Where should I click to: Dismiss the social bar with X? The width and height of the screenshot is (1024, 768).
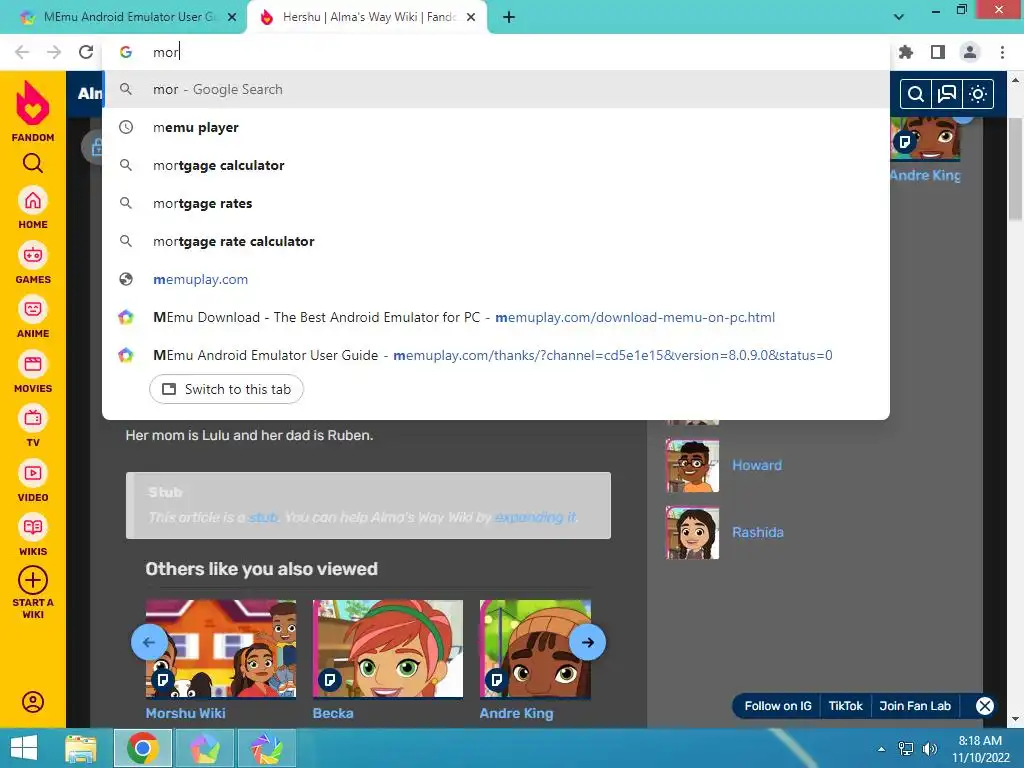tap(985, 706)
